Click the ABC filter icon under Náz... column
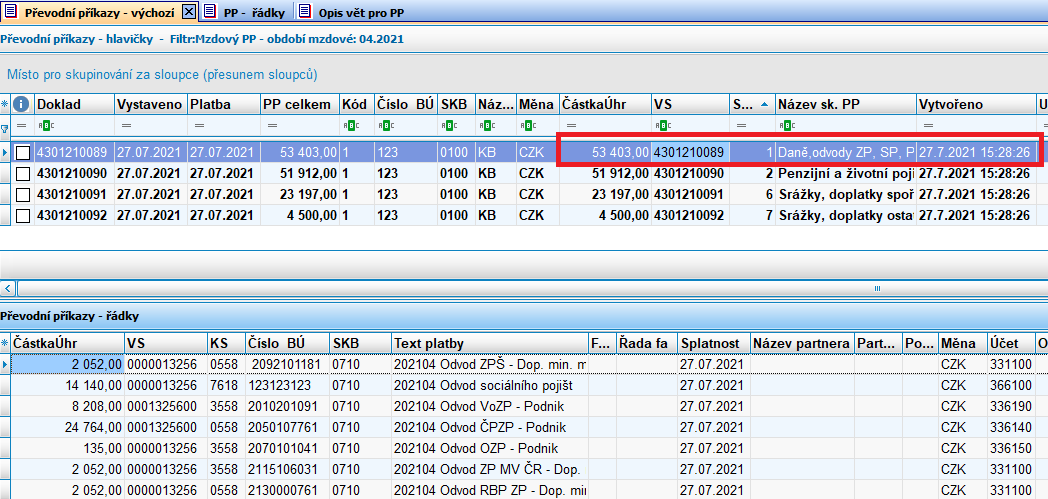This screenshot has height=499, width=1048. [x=485, y=126]
